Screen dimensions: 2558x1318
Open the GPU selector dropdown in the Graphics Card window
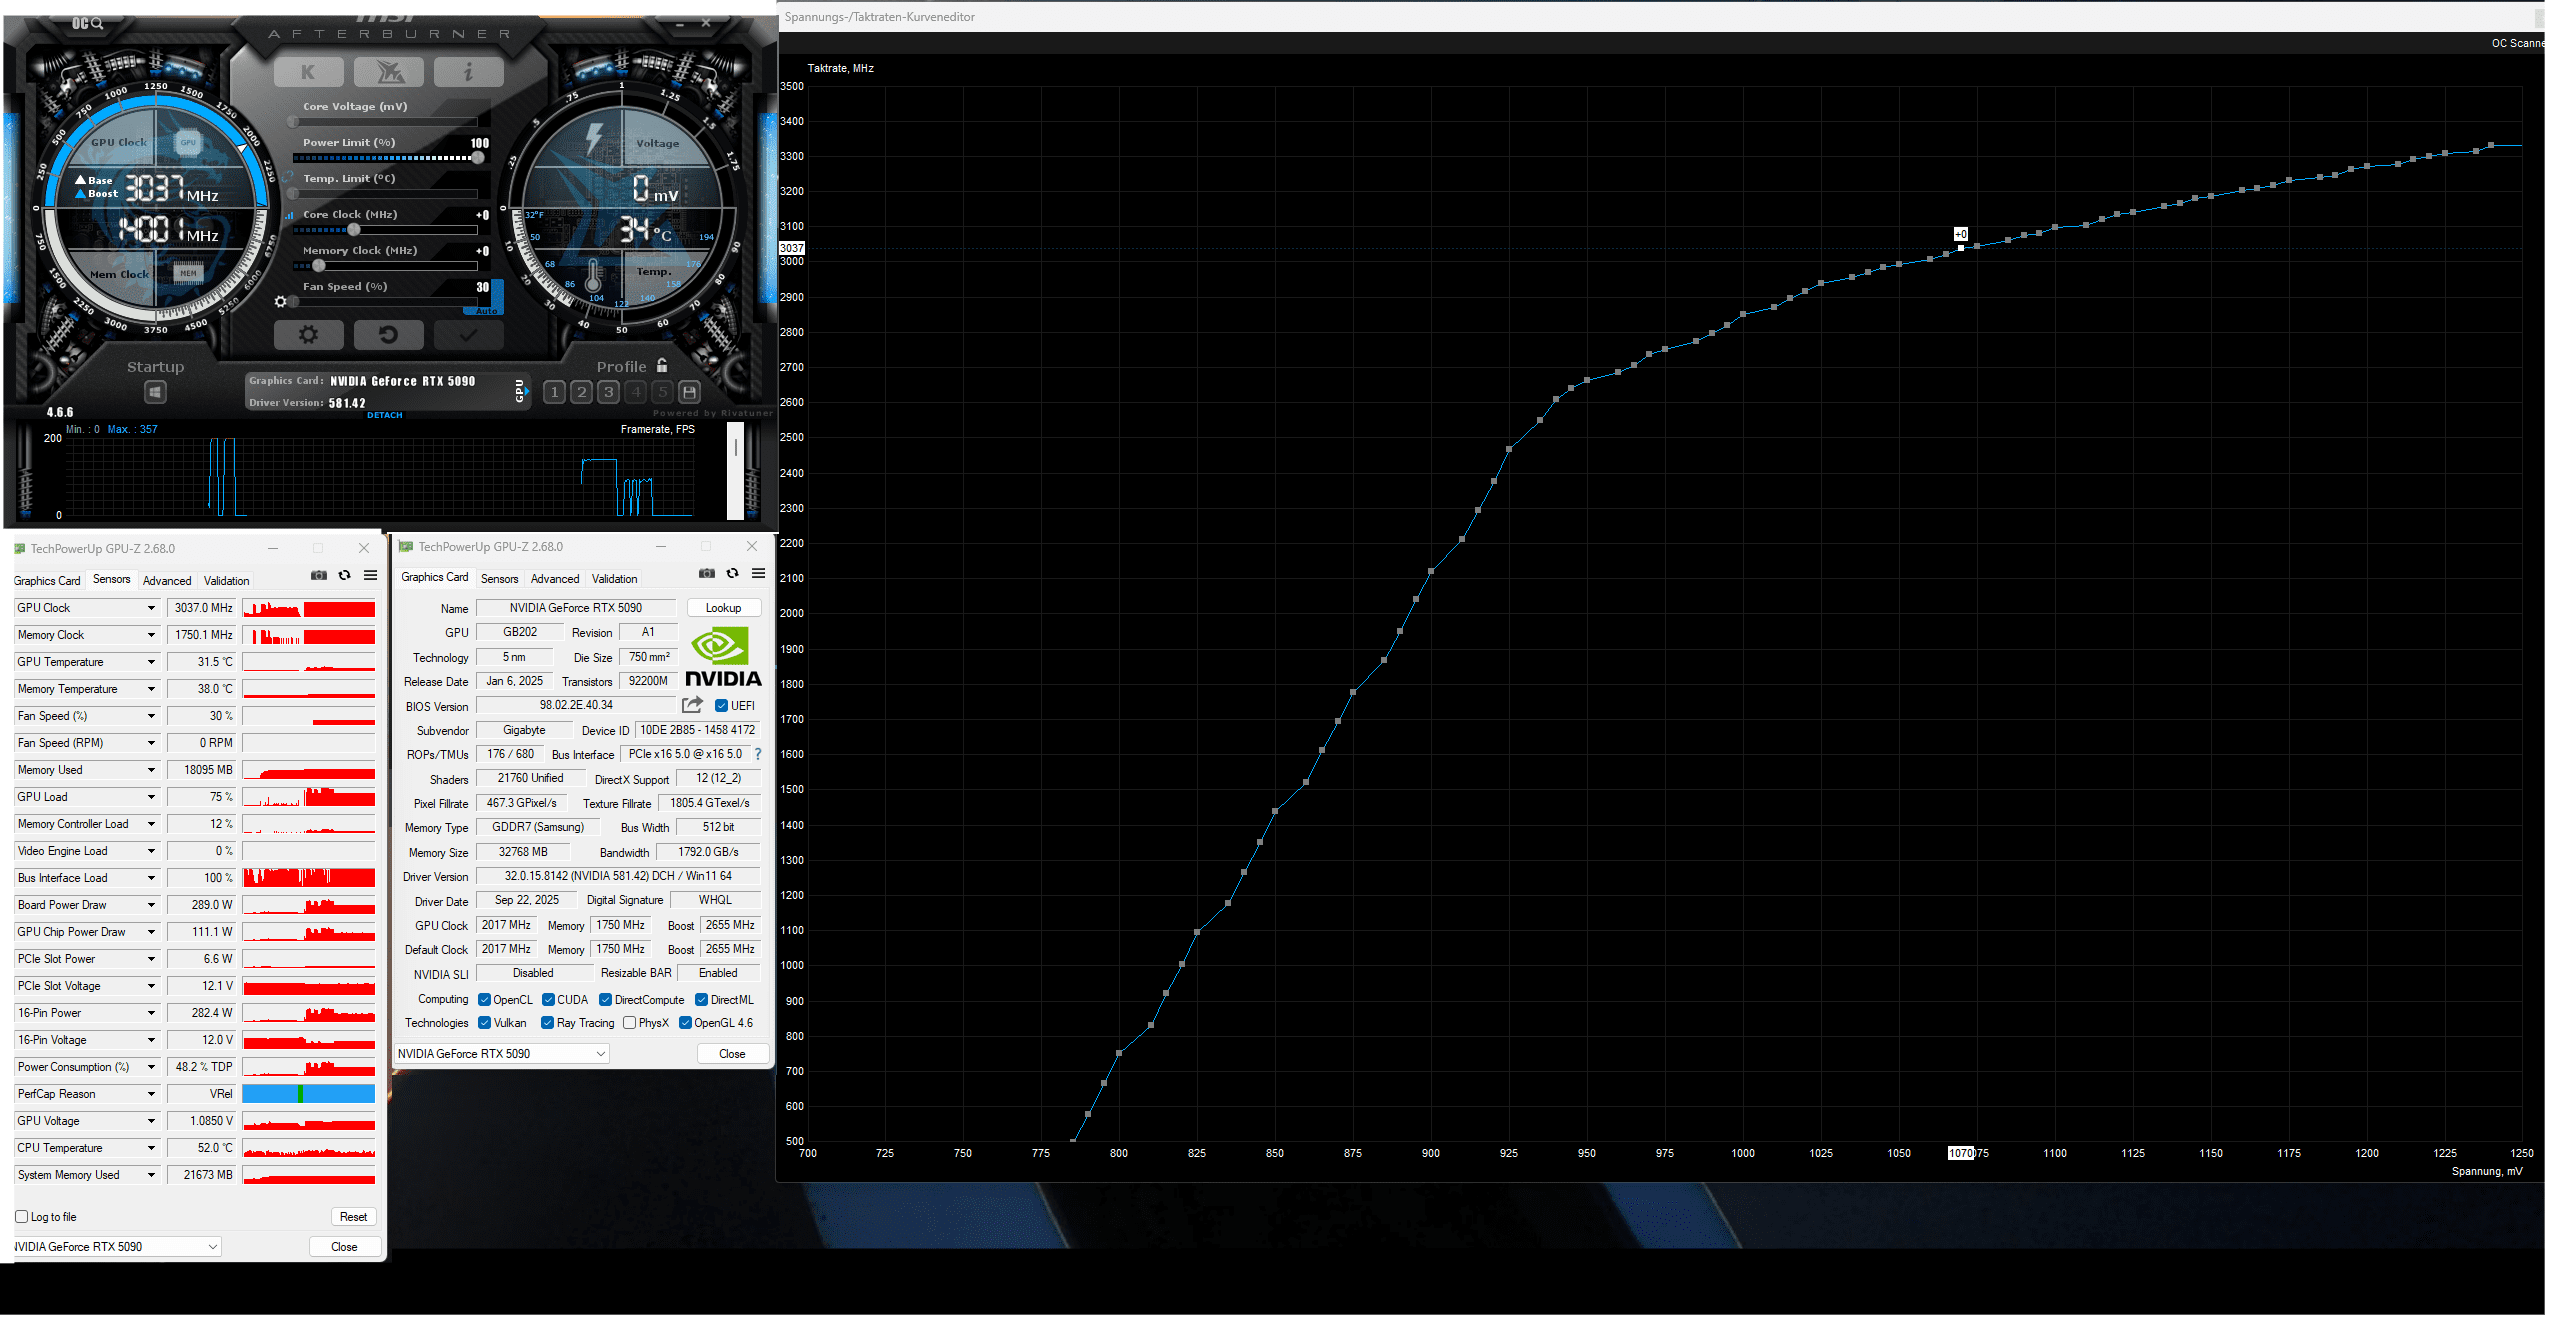click(600, 1053)
